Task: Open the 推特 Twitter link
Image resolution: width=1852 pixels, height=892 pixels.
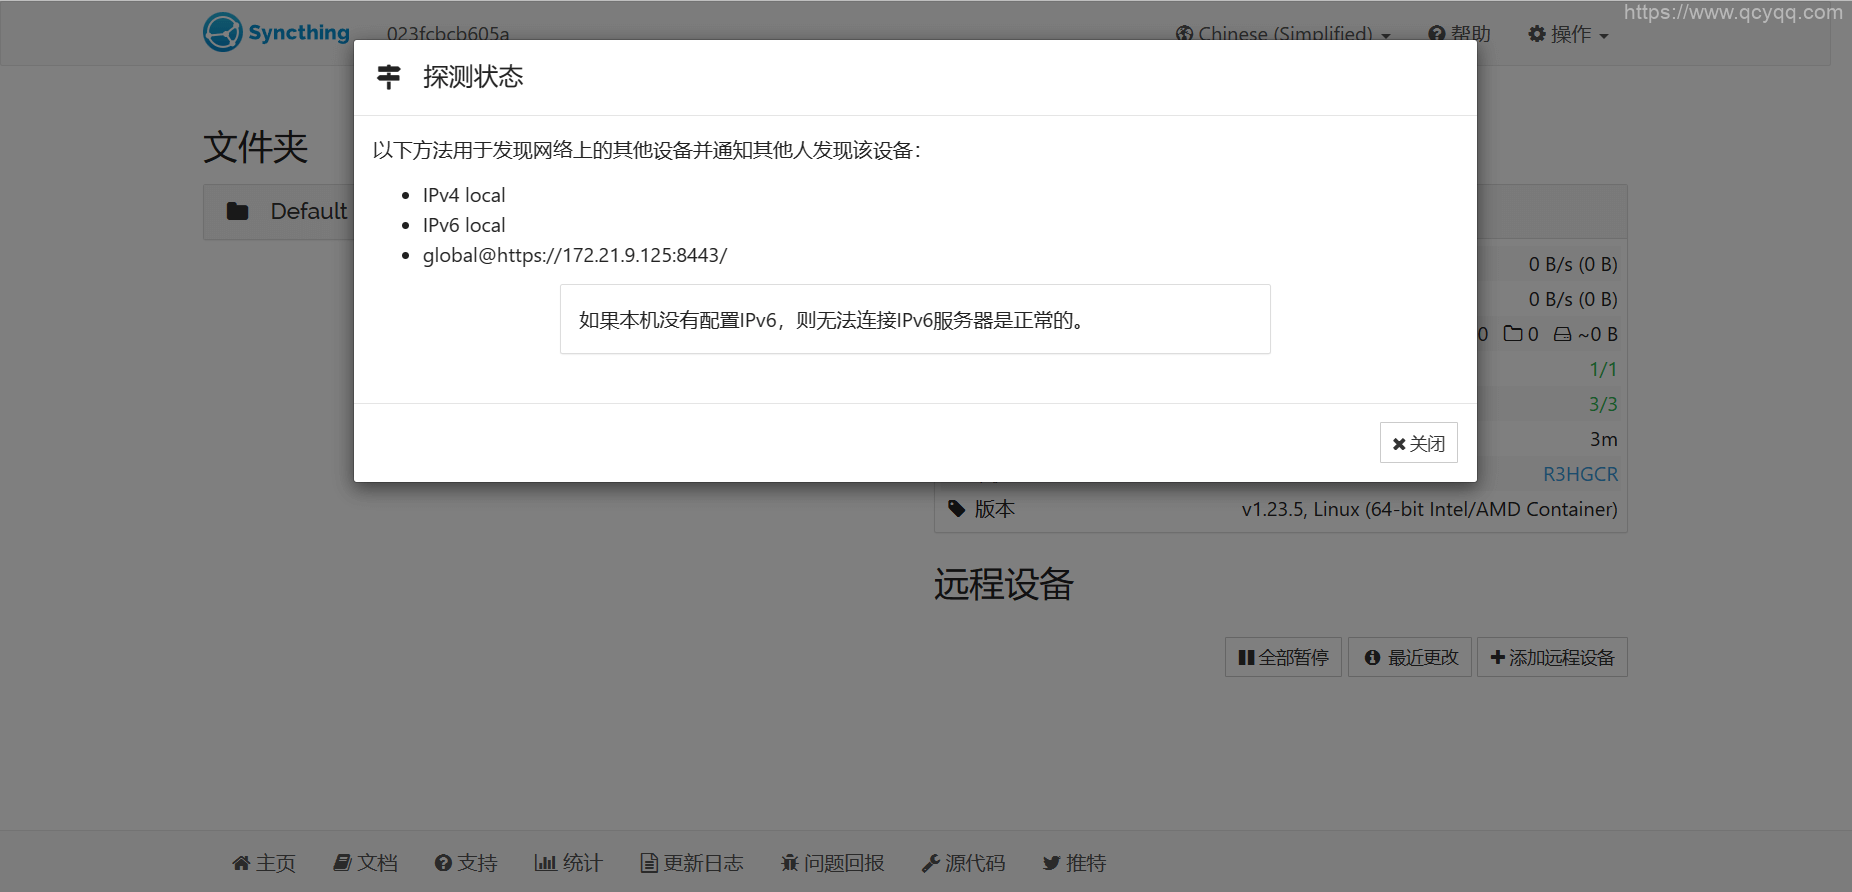Action: [1074, 863]
